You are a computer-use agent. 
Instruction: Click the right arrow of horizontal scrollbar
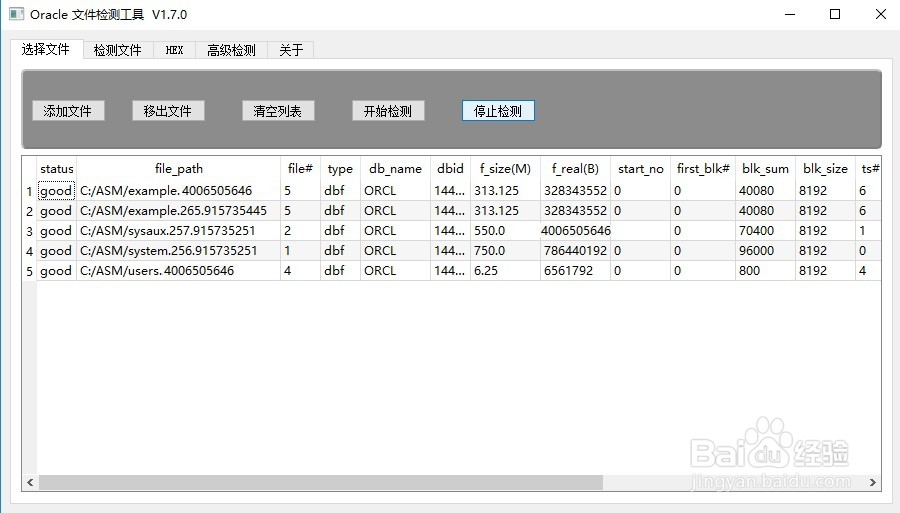pos(873,483)
